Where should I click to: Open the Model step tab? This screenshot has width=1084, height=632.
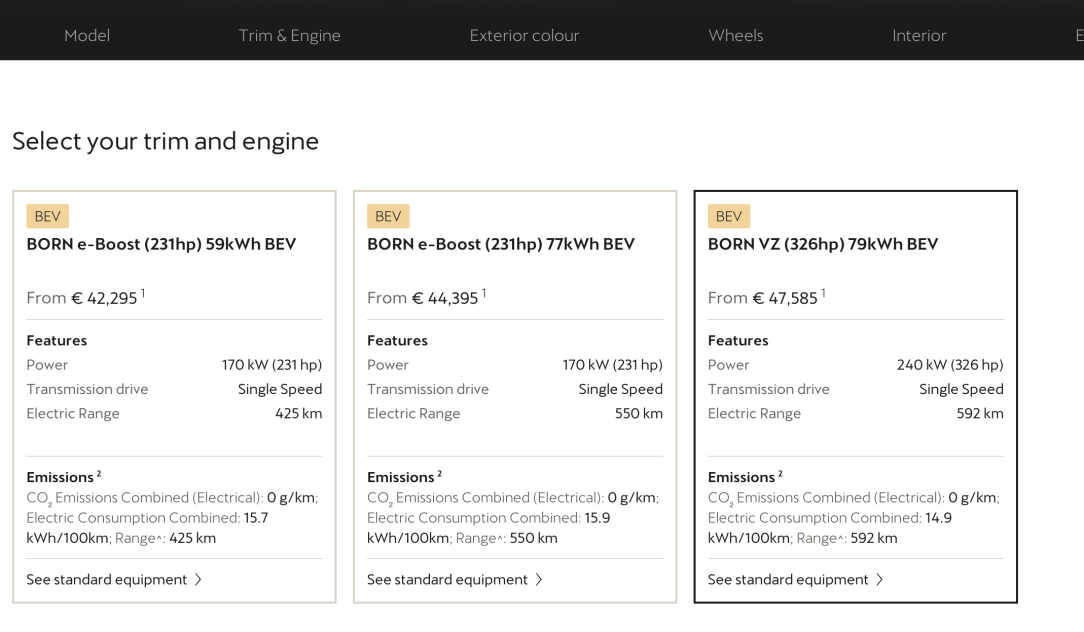coord(87,35)
